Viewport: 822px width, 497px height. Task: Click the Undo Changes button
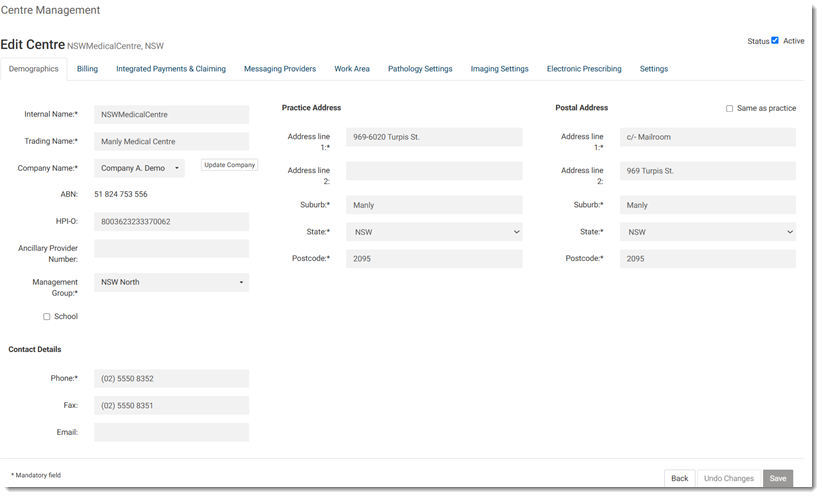[728, 478]
